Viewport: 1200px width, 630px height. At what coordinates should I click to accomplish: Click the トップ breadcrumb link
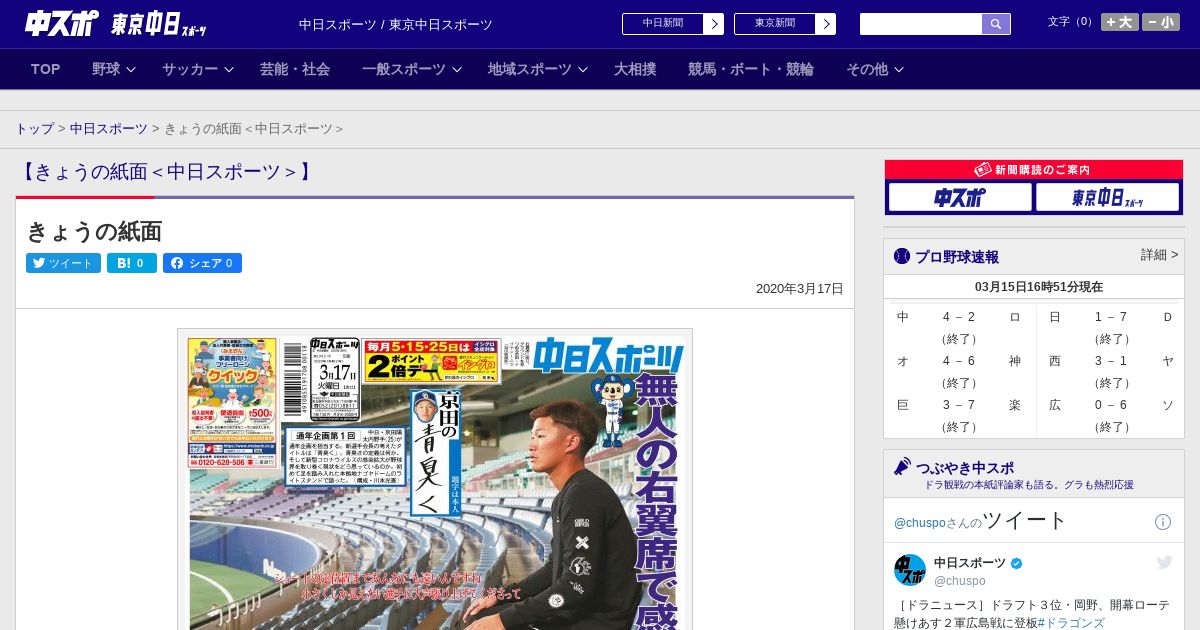click(x=34, y=129)
